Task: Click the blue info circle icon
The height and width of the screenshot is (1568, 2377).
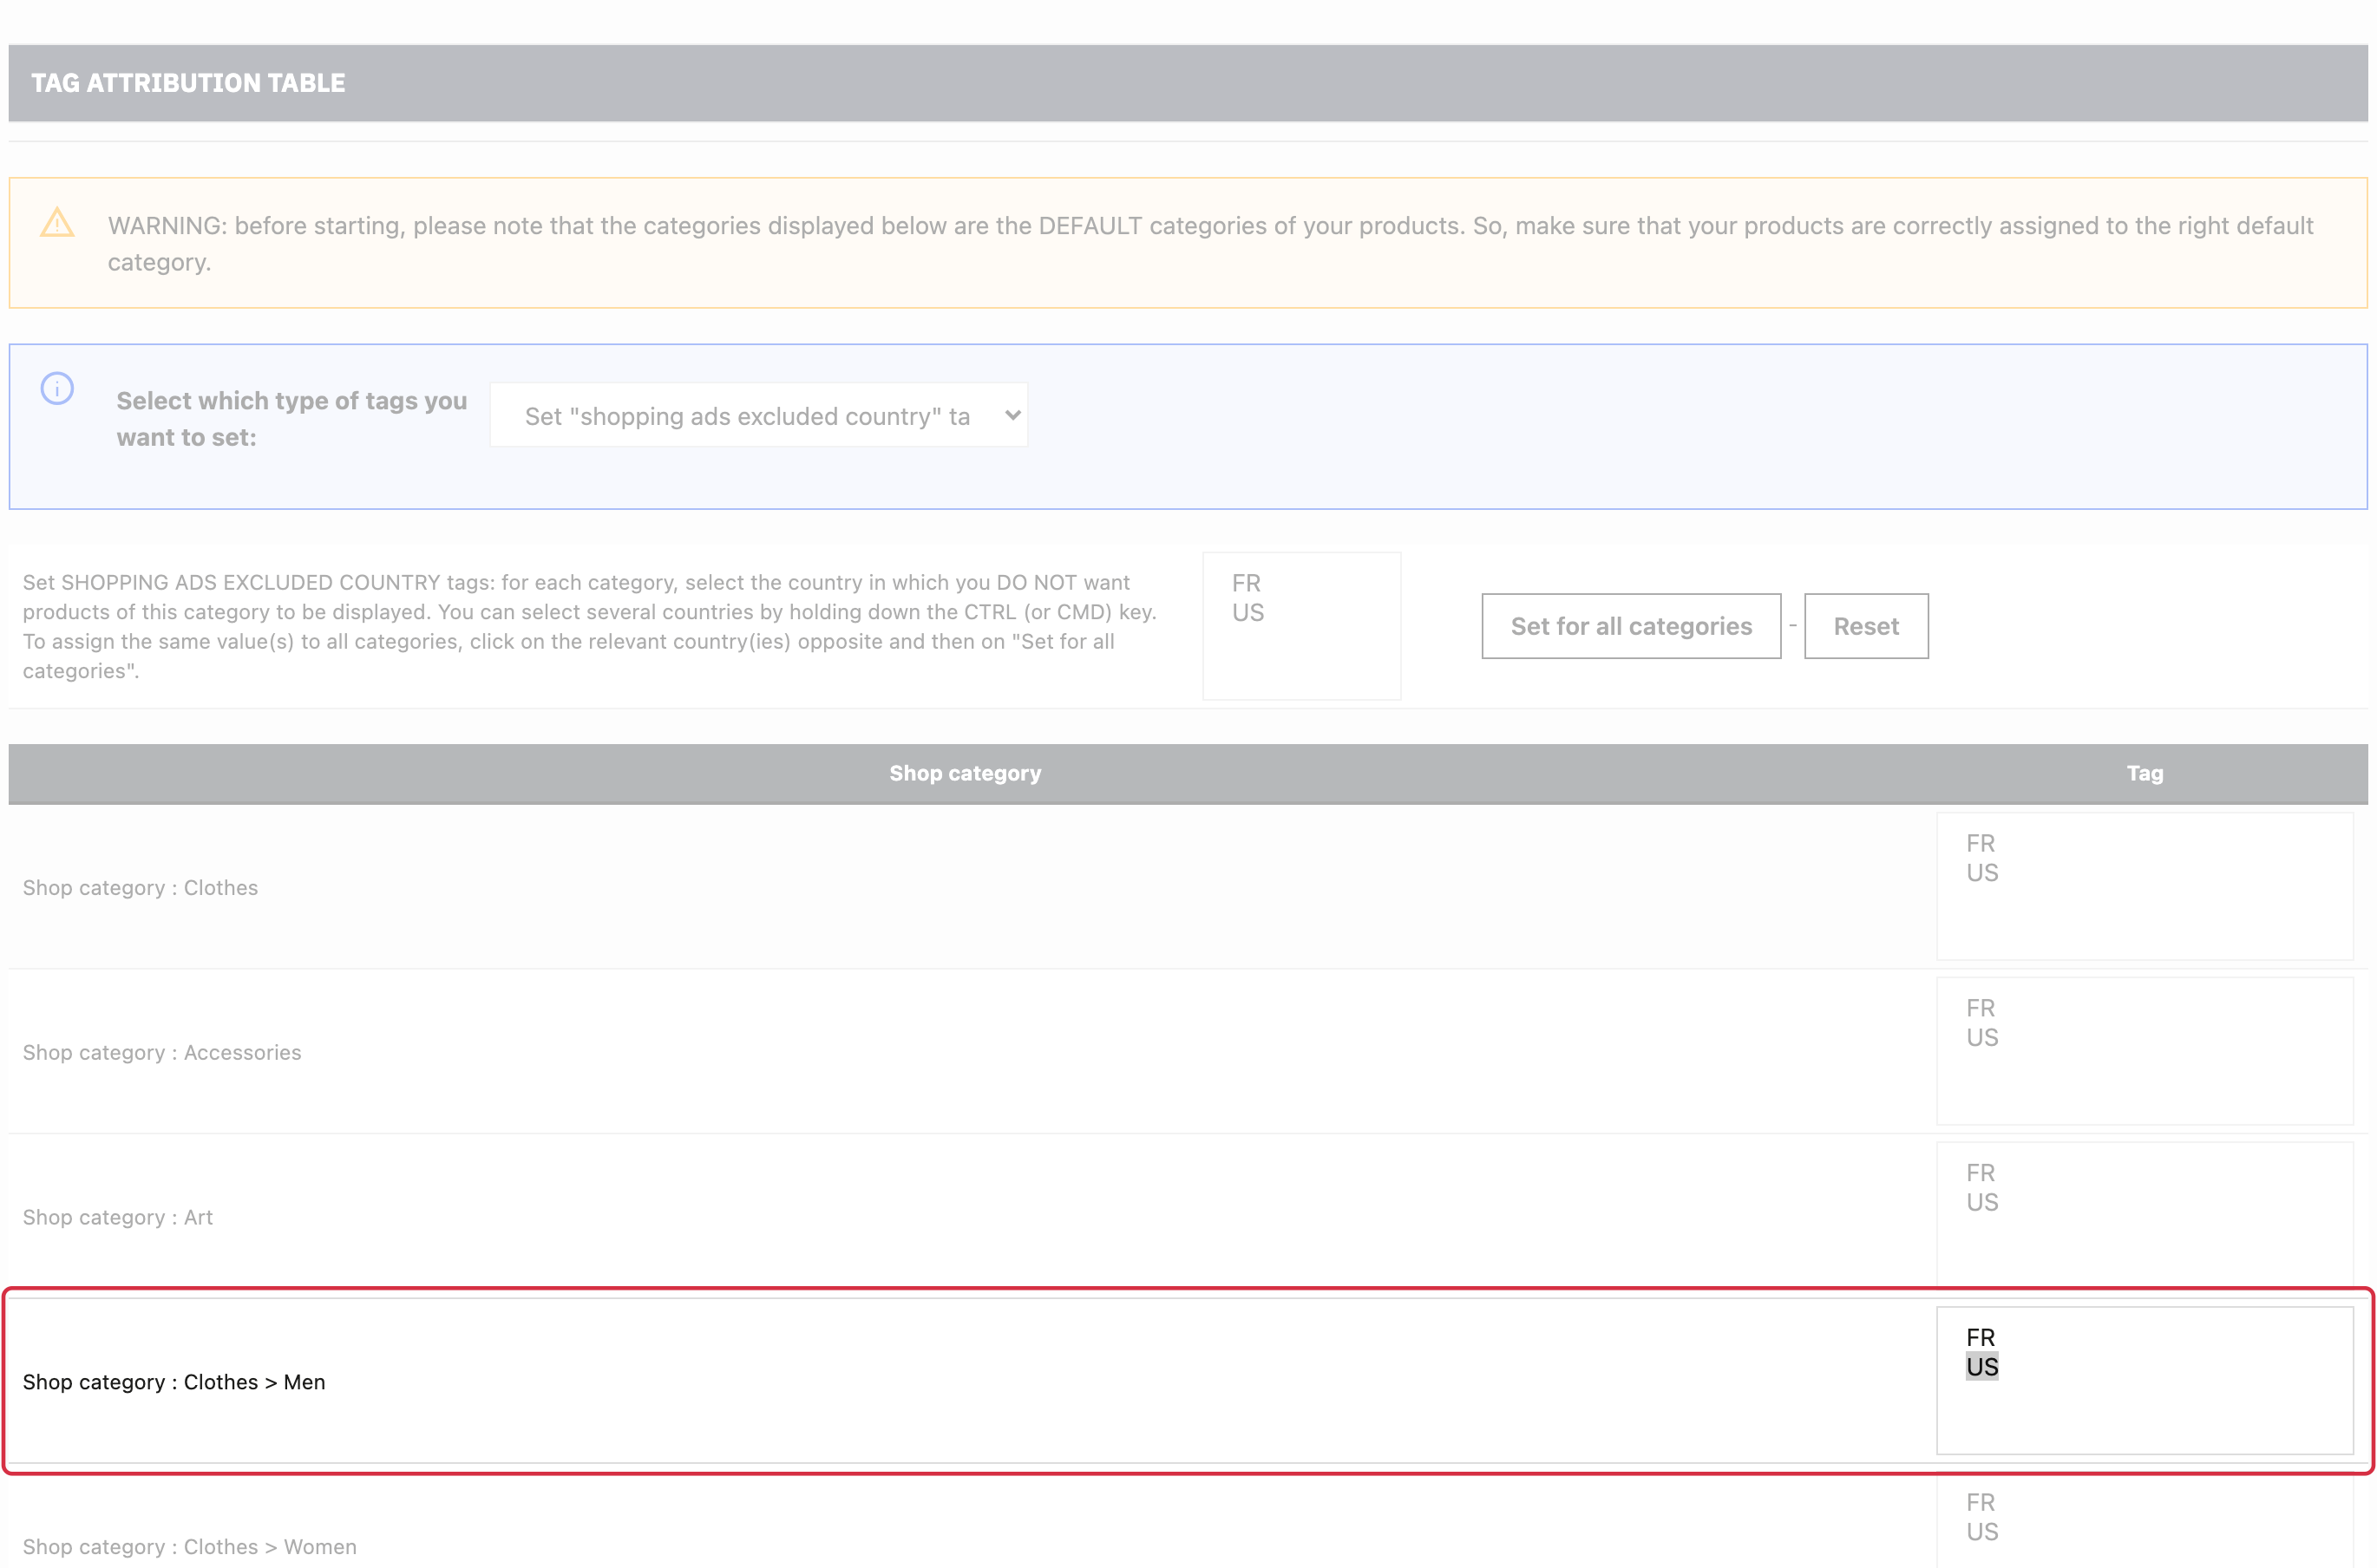Action: [57, 388]
